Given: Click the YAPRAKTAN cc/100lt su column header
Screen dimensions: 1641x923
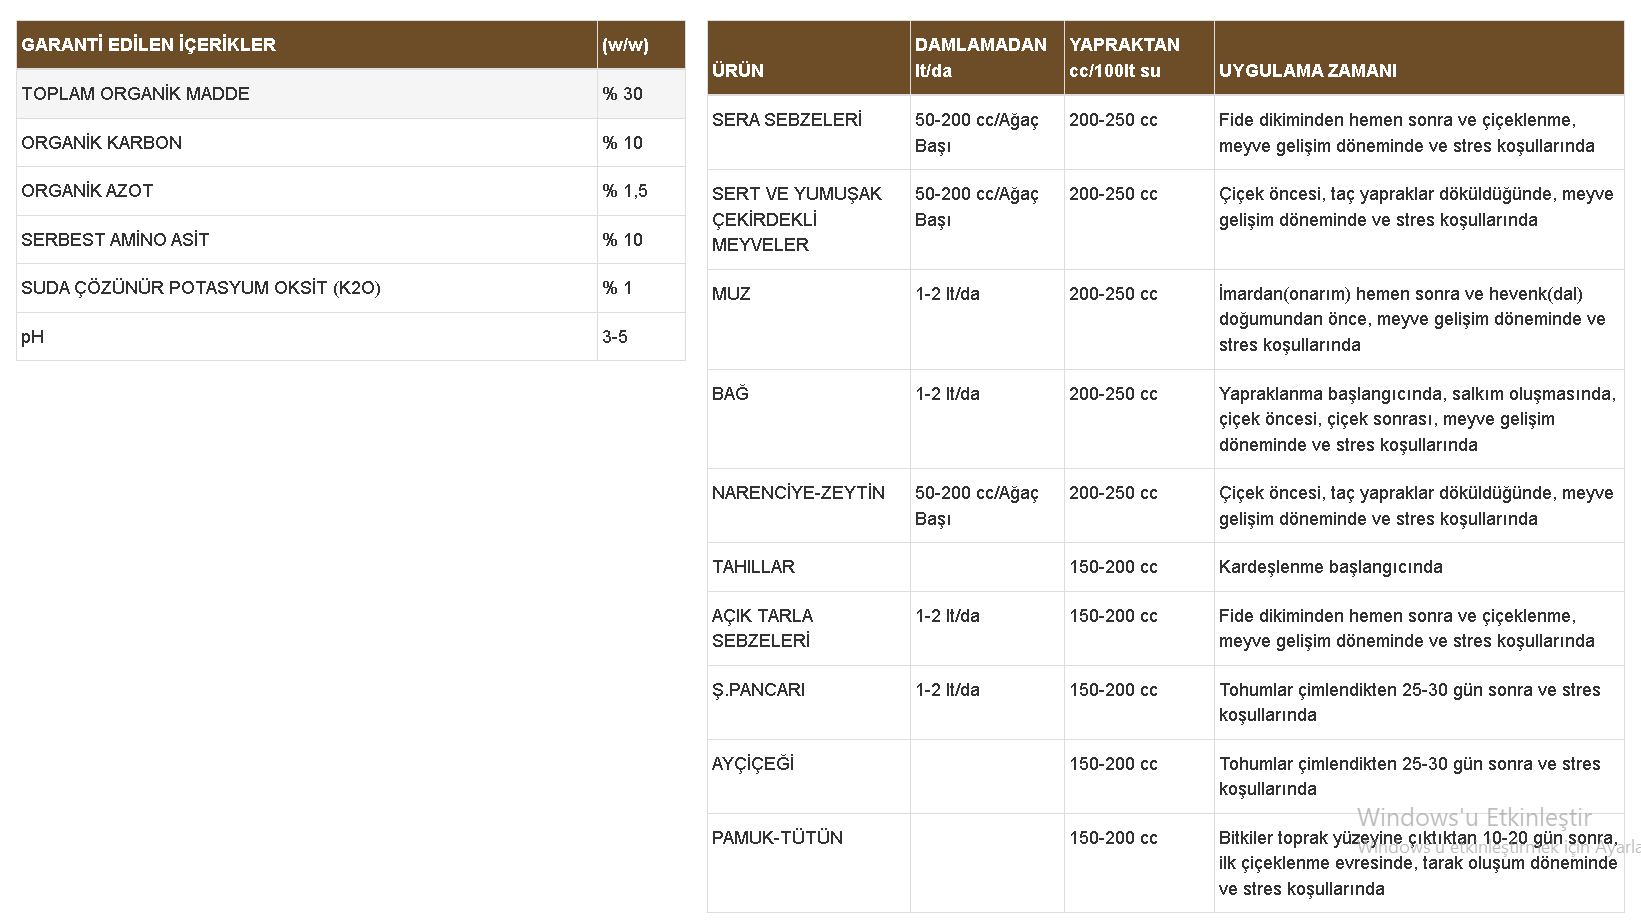Looking at the screenshot, I should [x=1124, y=58].
